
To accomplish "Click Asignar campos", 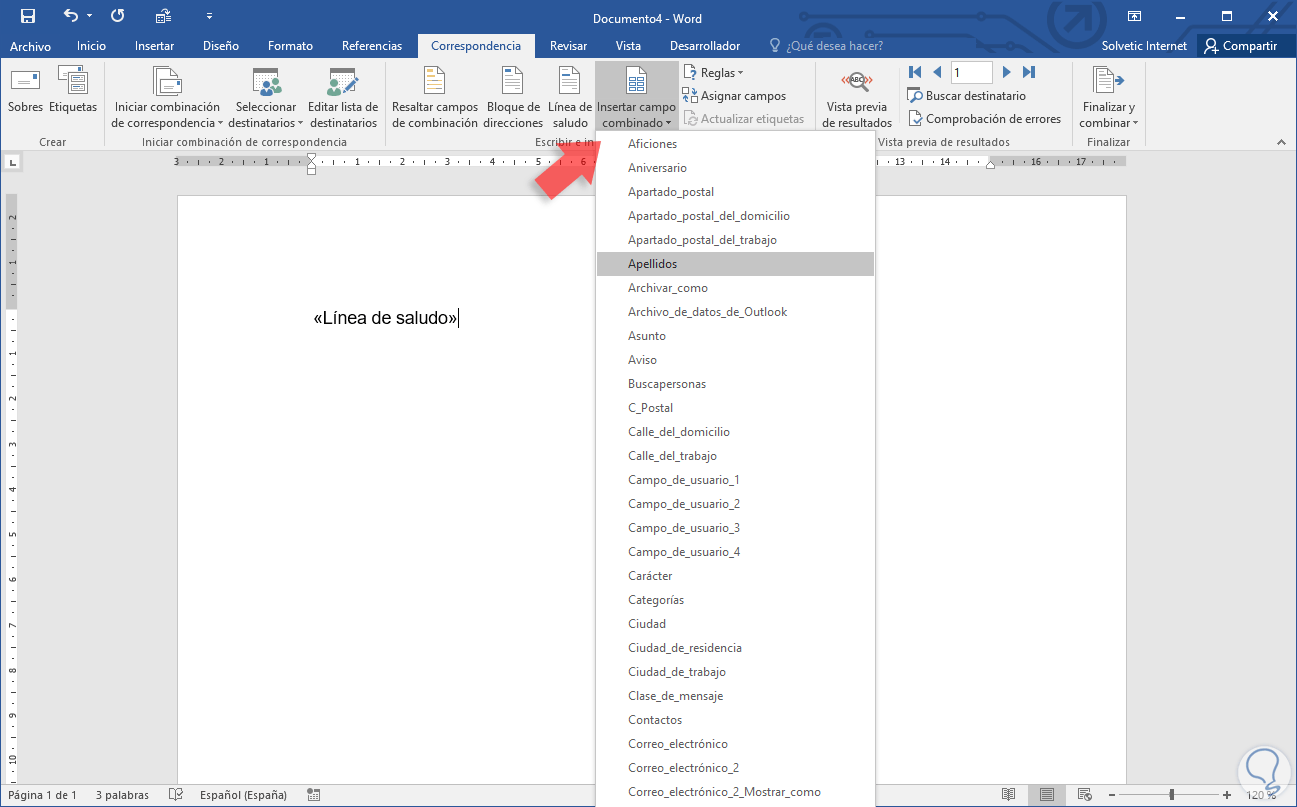I will tap(735, 96).
